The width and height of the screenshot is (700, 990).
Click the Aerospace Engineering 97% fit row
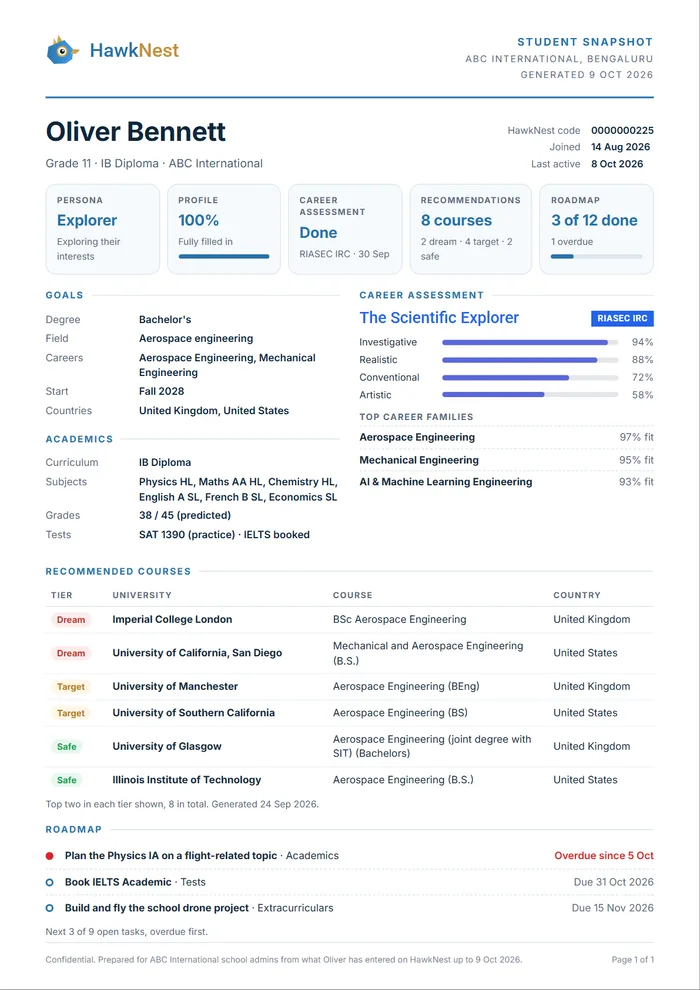point(507,438)
